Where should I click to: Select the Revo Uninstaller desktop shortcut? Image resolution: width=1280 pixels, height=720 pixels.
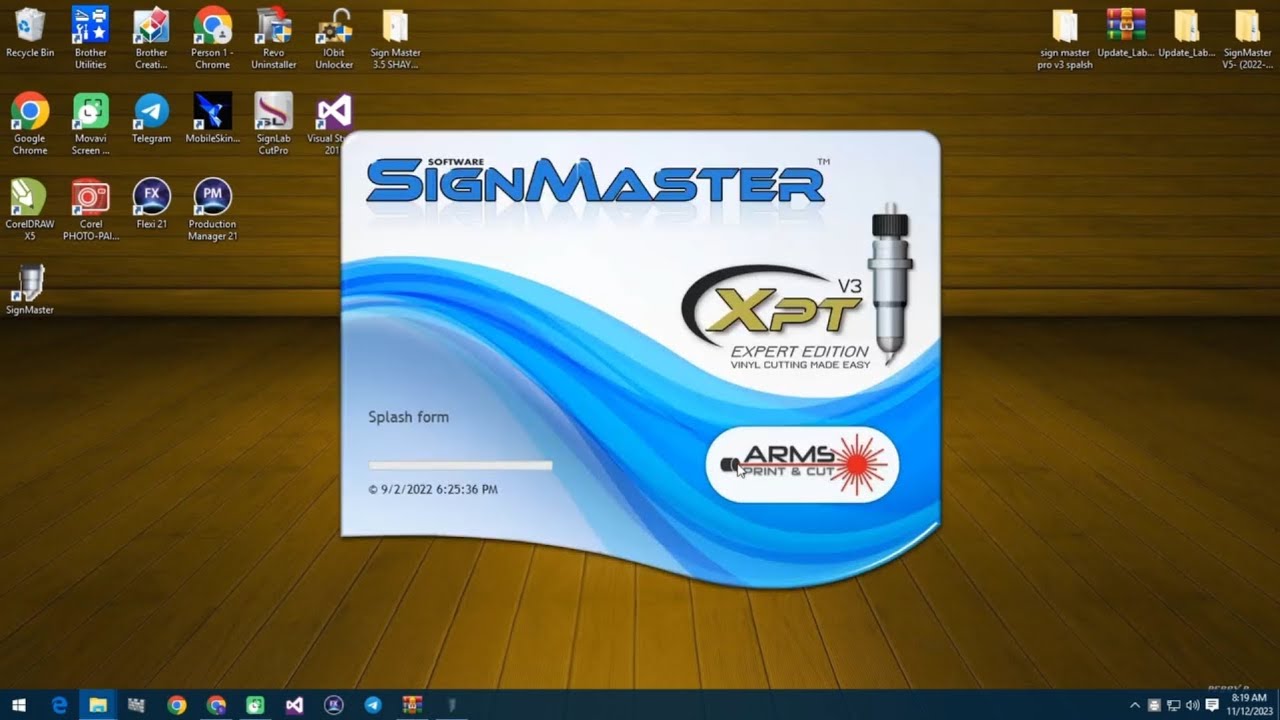273,38
